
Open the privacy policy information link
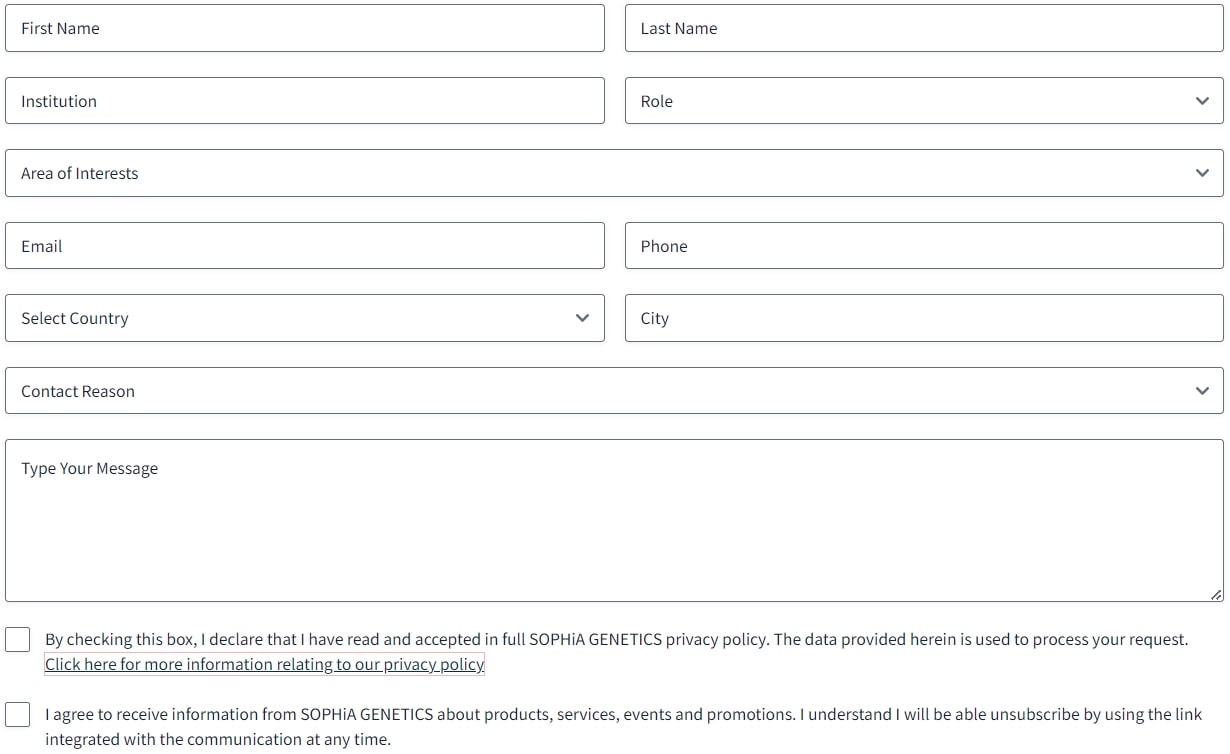click(x=264, y=664)
